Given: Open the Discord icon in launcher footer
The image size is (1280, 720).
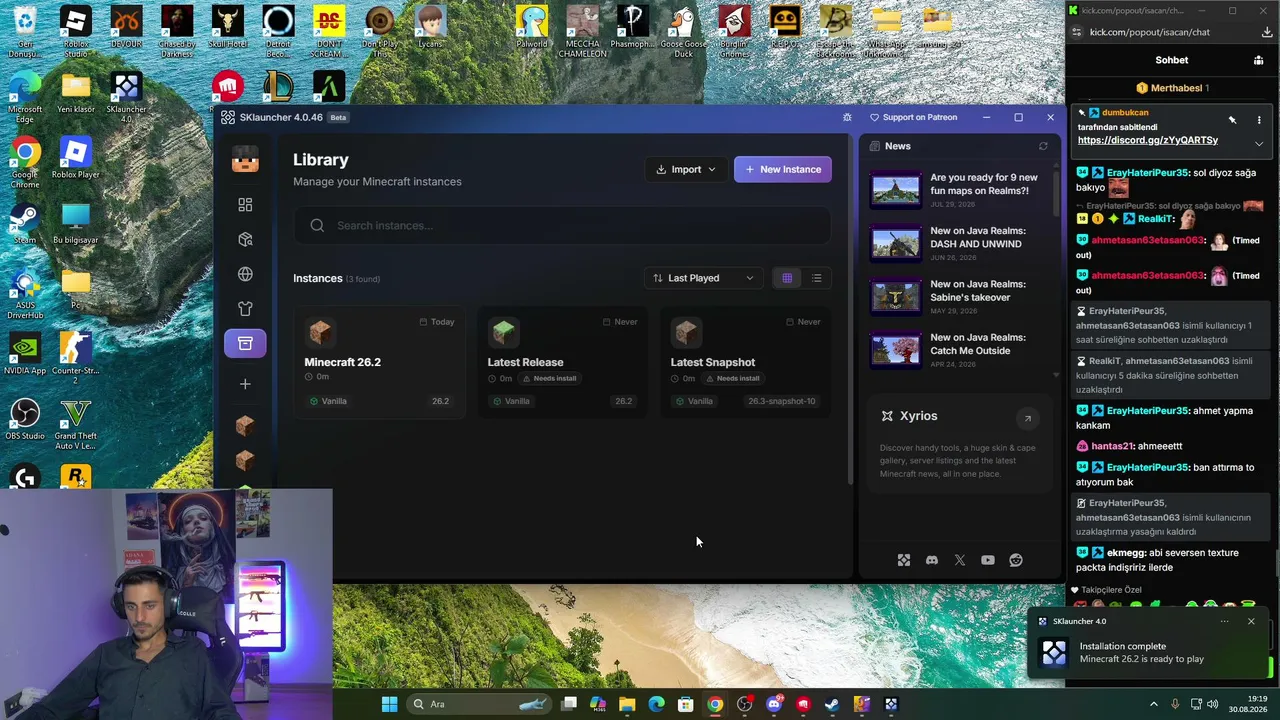Looking at the screenshot, I should point(932,560).
